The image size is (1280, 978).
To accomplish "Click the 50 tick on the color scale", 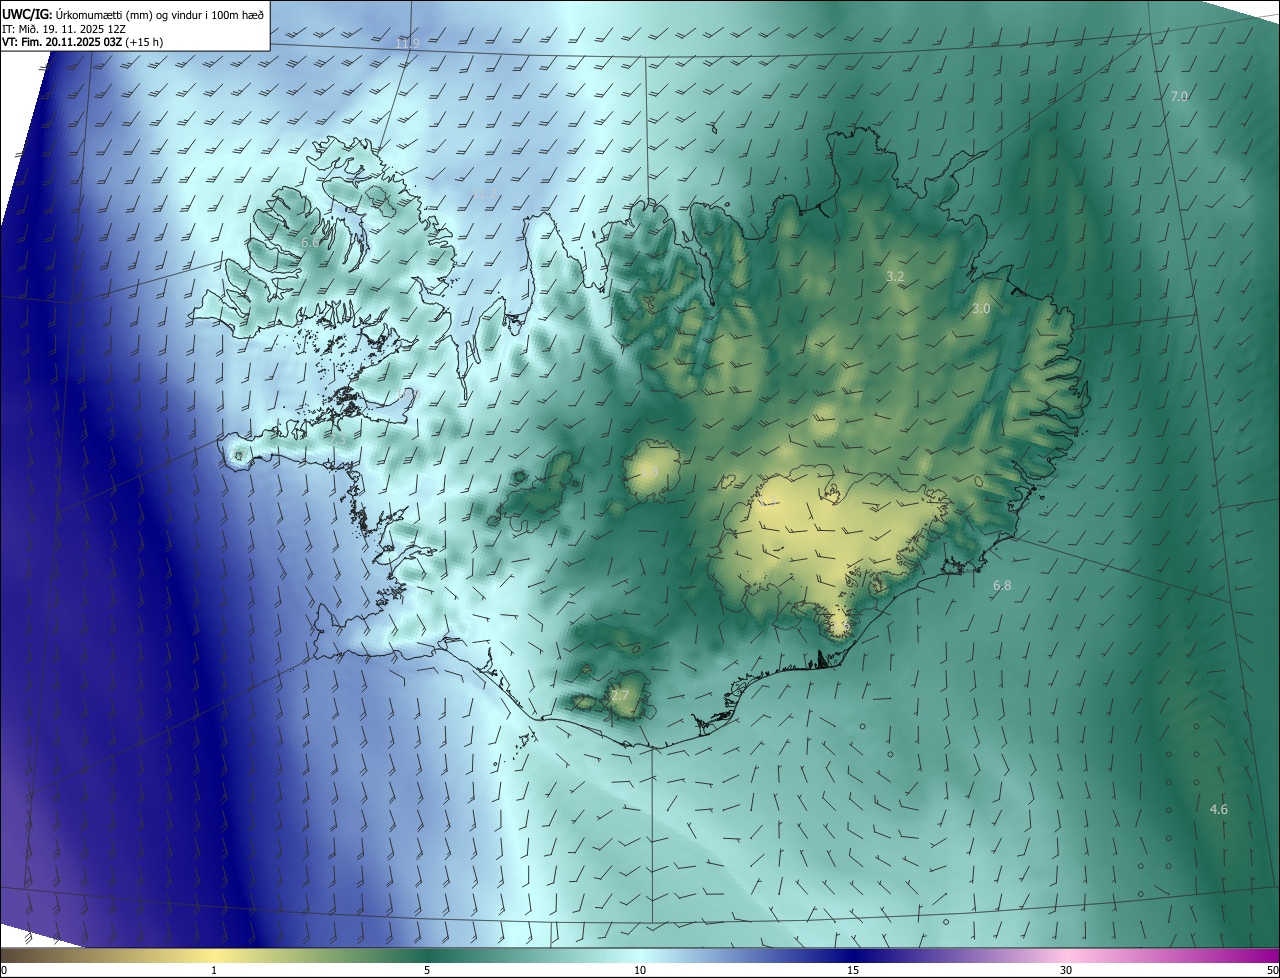I will (1272, 970).
